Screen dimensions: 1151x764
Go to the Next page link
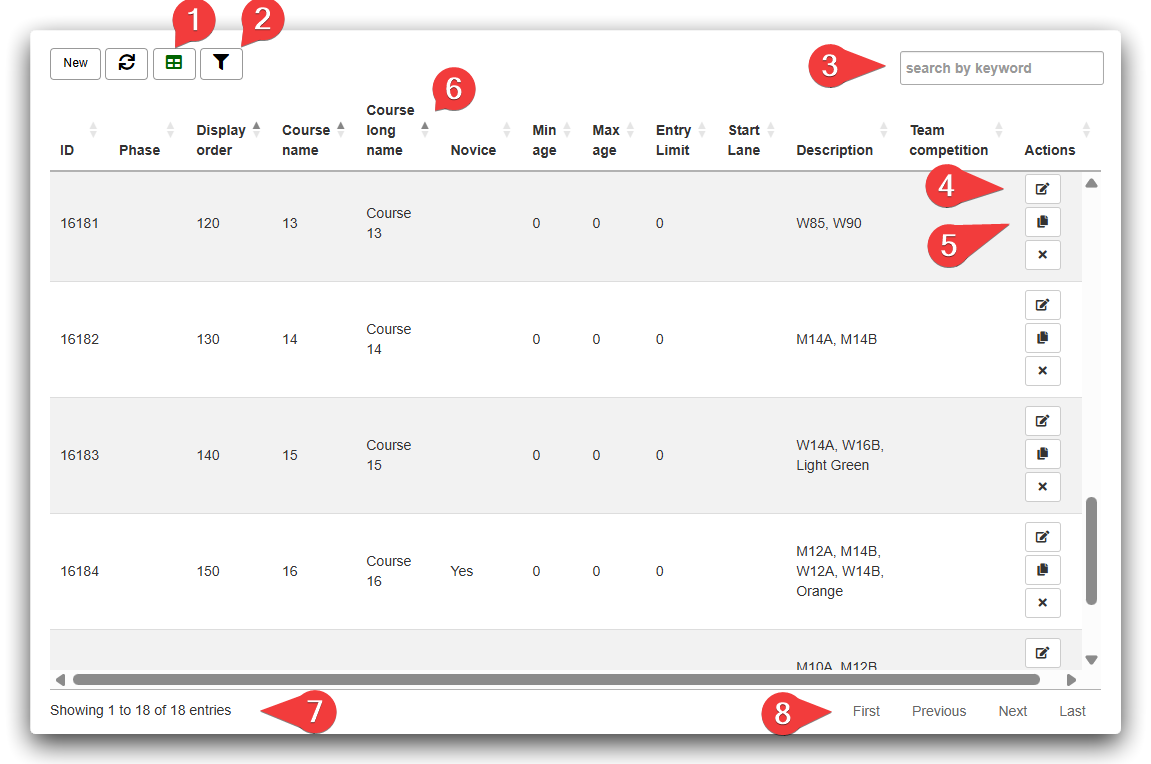1012,711
